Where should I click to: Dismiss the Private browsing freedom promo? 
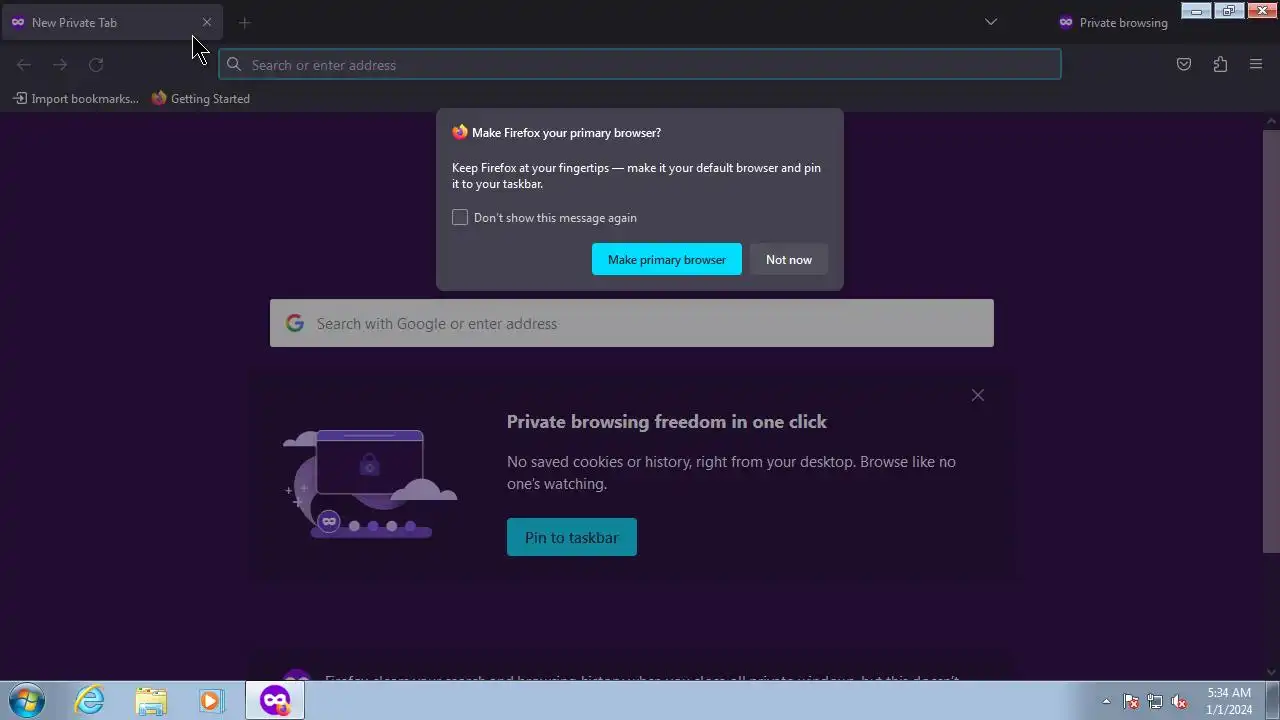tap(978, 395)
